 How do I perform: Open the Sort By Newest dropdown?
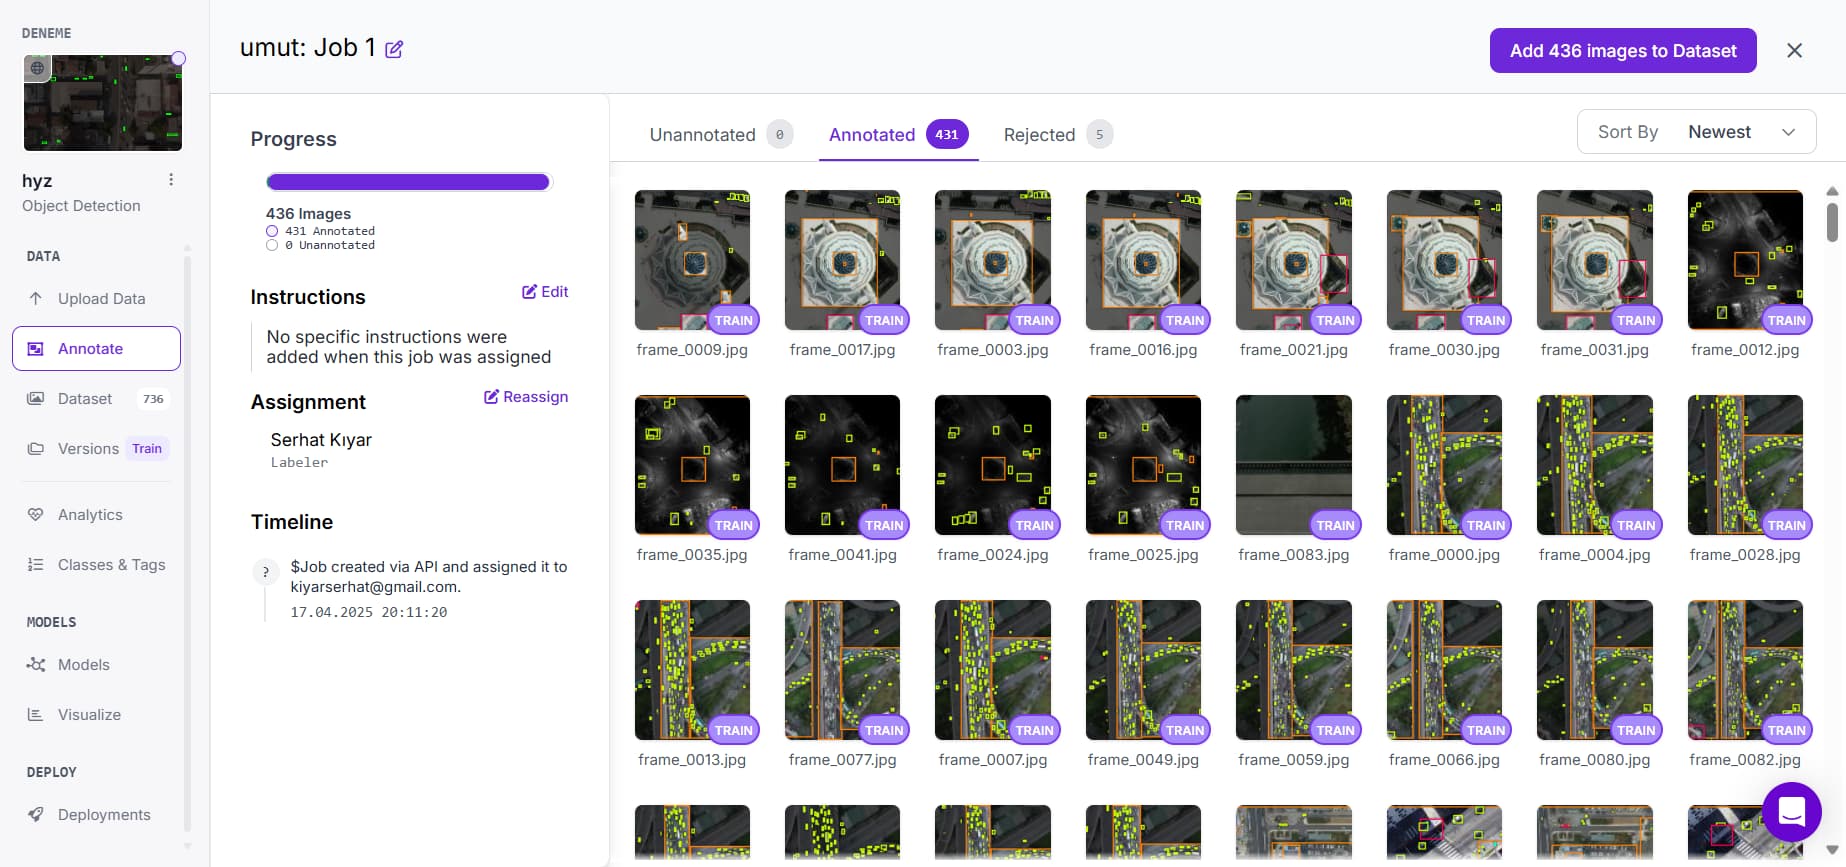(1696, 132)
